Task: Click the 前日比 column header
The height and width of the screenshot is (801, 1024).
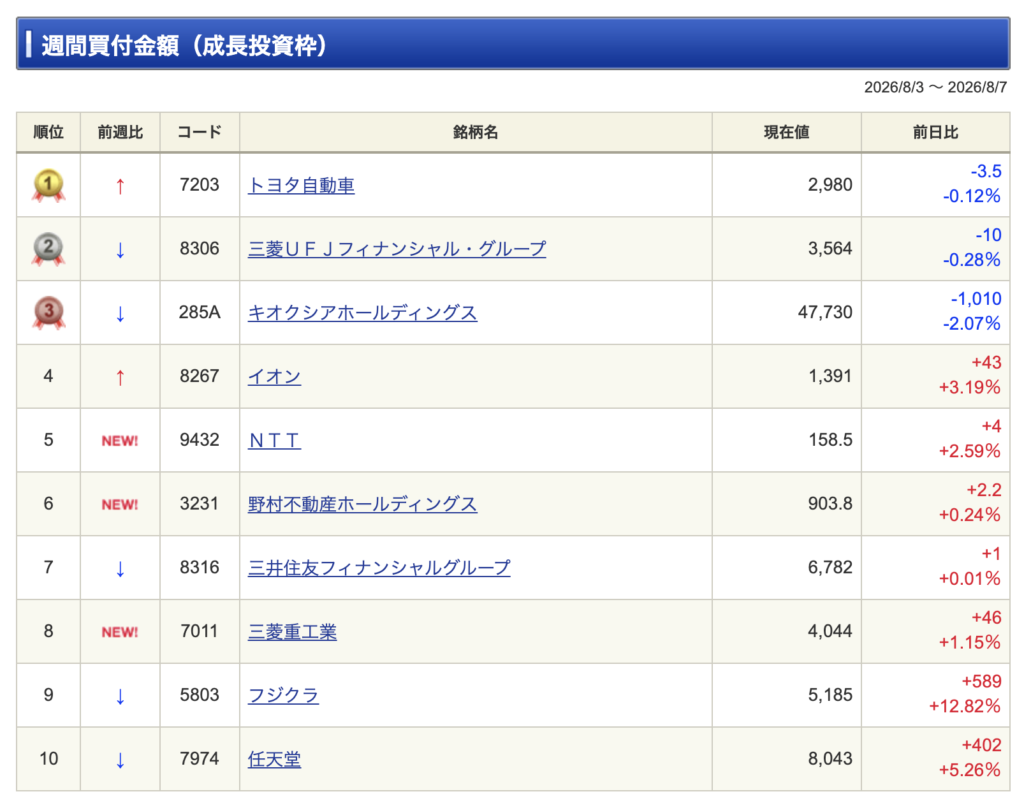Action: pyautogui.click(x=935, y=133)
